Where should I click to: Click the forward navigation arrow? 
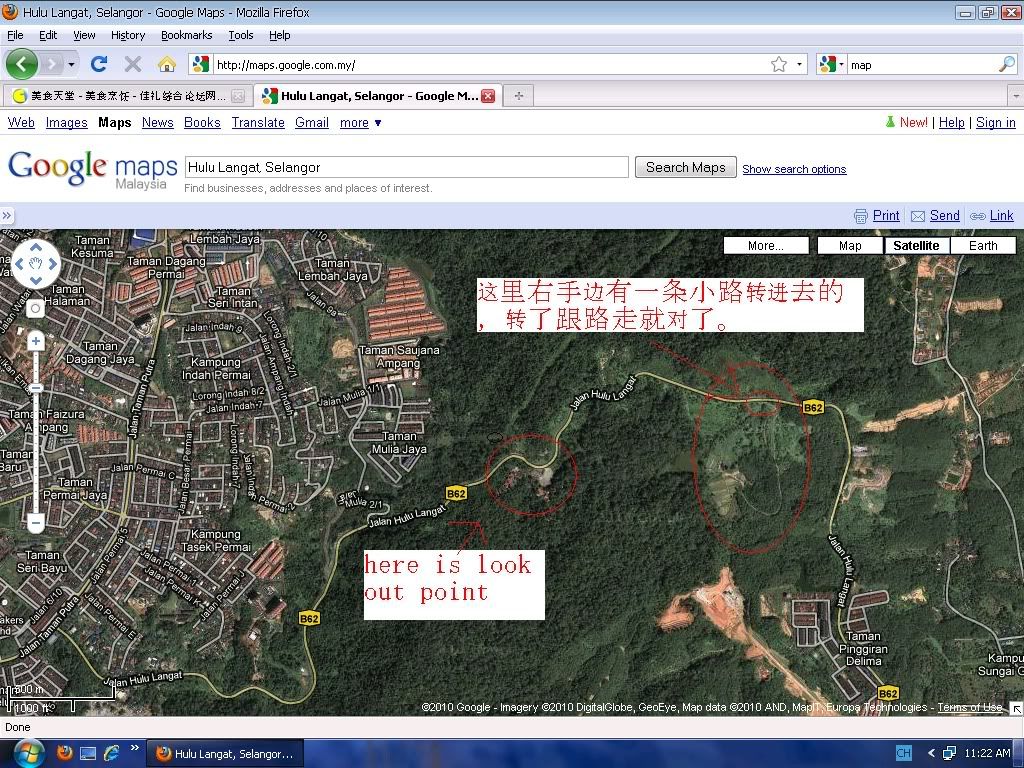pyautogui.click(x=52, y=64)
